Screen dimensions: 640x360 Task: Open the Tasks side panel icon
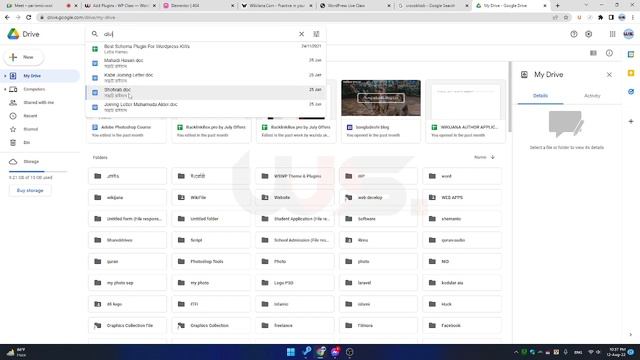(631, 91)
